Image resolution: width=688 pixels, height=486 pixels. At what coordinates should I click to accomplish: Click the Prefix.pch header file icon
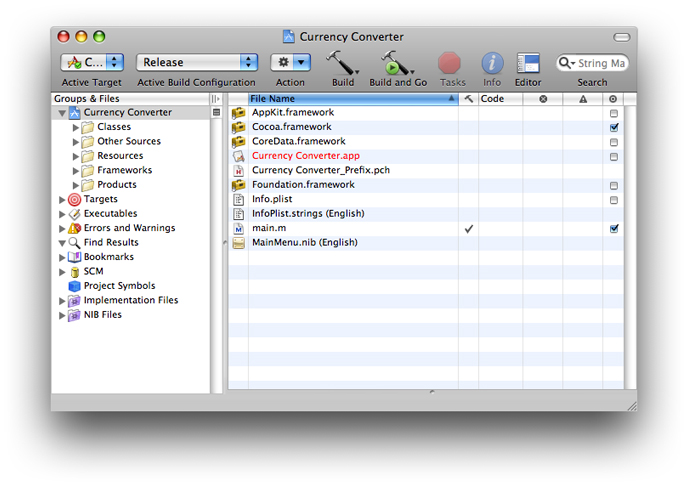(239, 171)
